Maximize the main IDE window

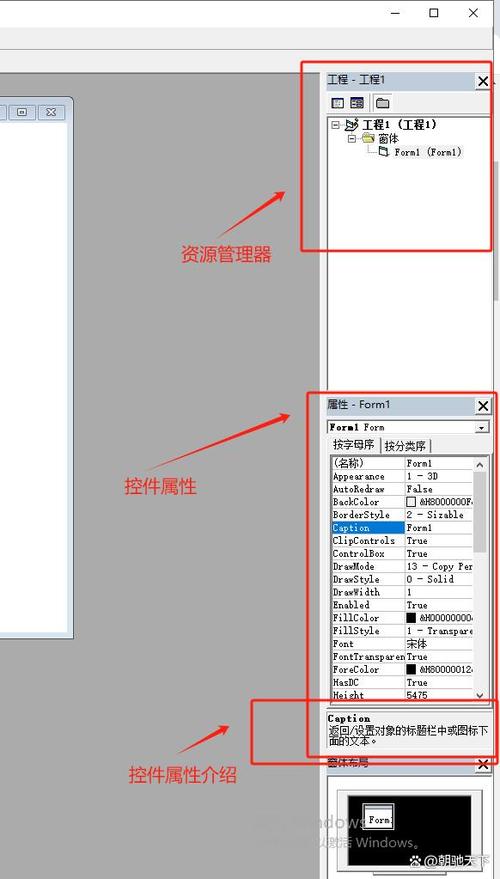coord(434,12)
